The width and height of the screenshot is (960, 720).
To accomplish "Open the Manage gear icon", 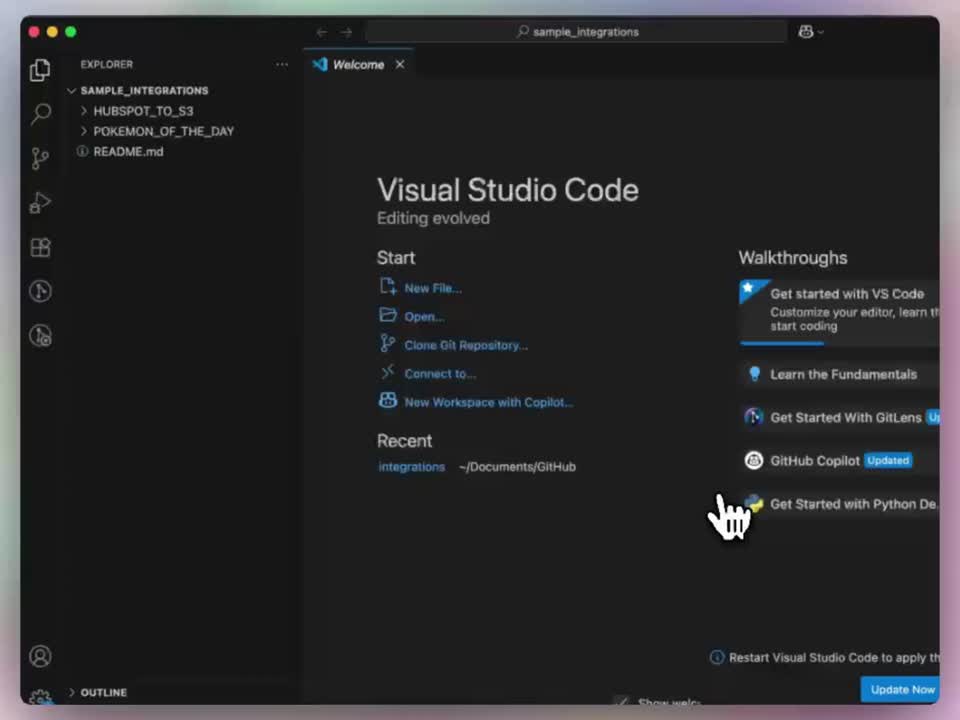I will (x=40, y=697).
